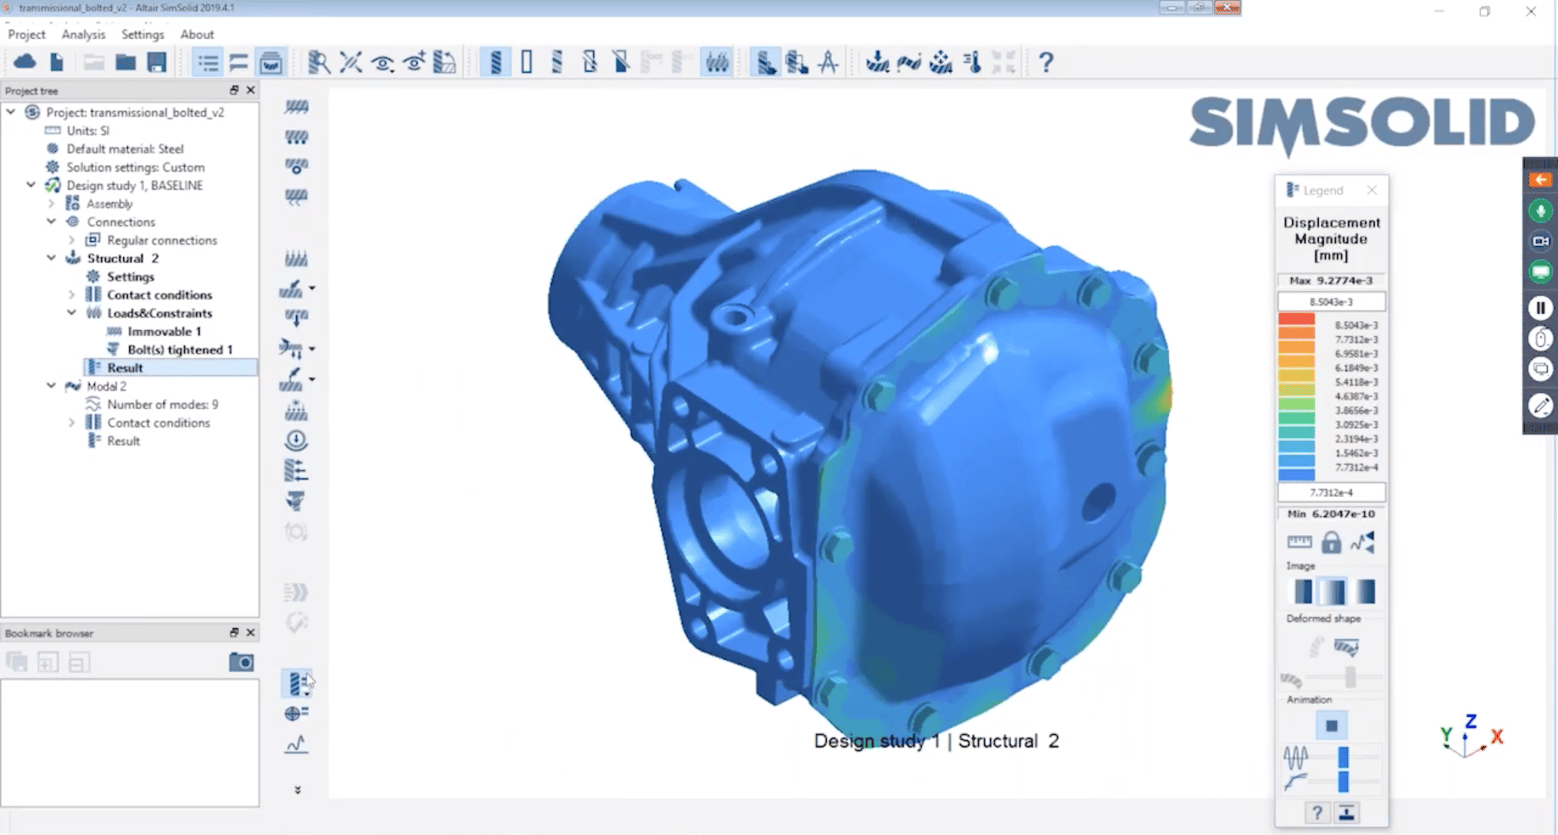Open the Help with the question mark icon
The height and width of the screenshot is (835, 1558).
(1046, 62)
